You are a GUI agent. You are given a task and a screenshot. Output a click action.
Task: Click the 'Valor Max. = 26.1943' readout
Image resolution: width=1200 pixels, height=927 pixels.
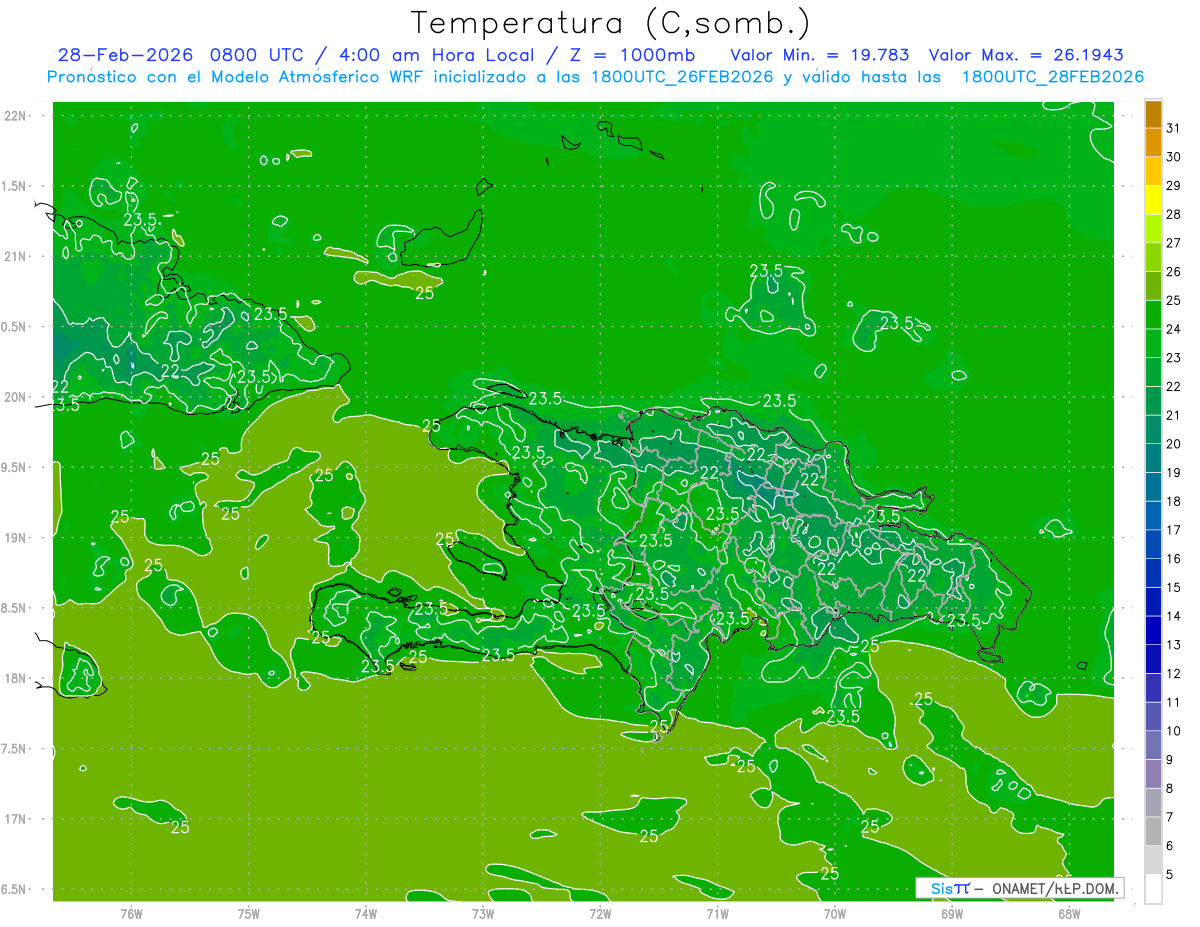[x=1026, y=55]
